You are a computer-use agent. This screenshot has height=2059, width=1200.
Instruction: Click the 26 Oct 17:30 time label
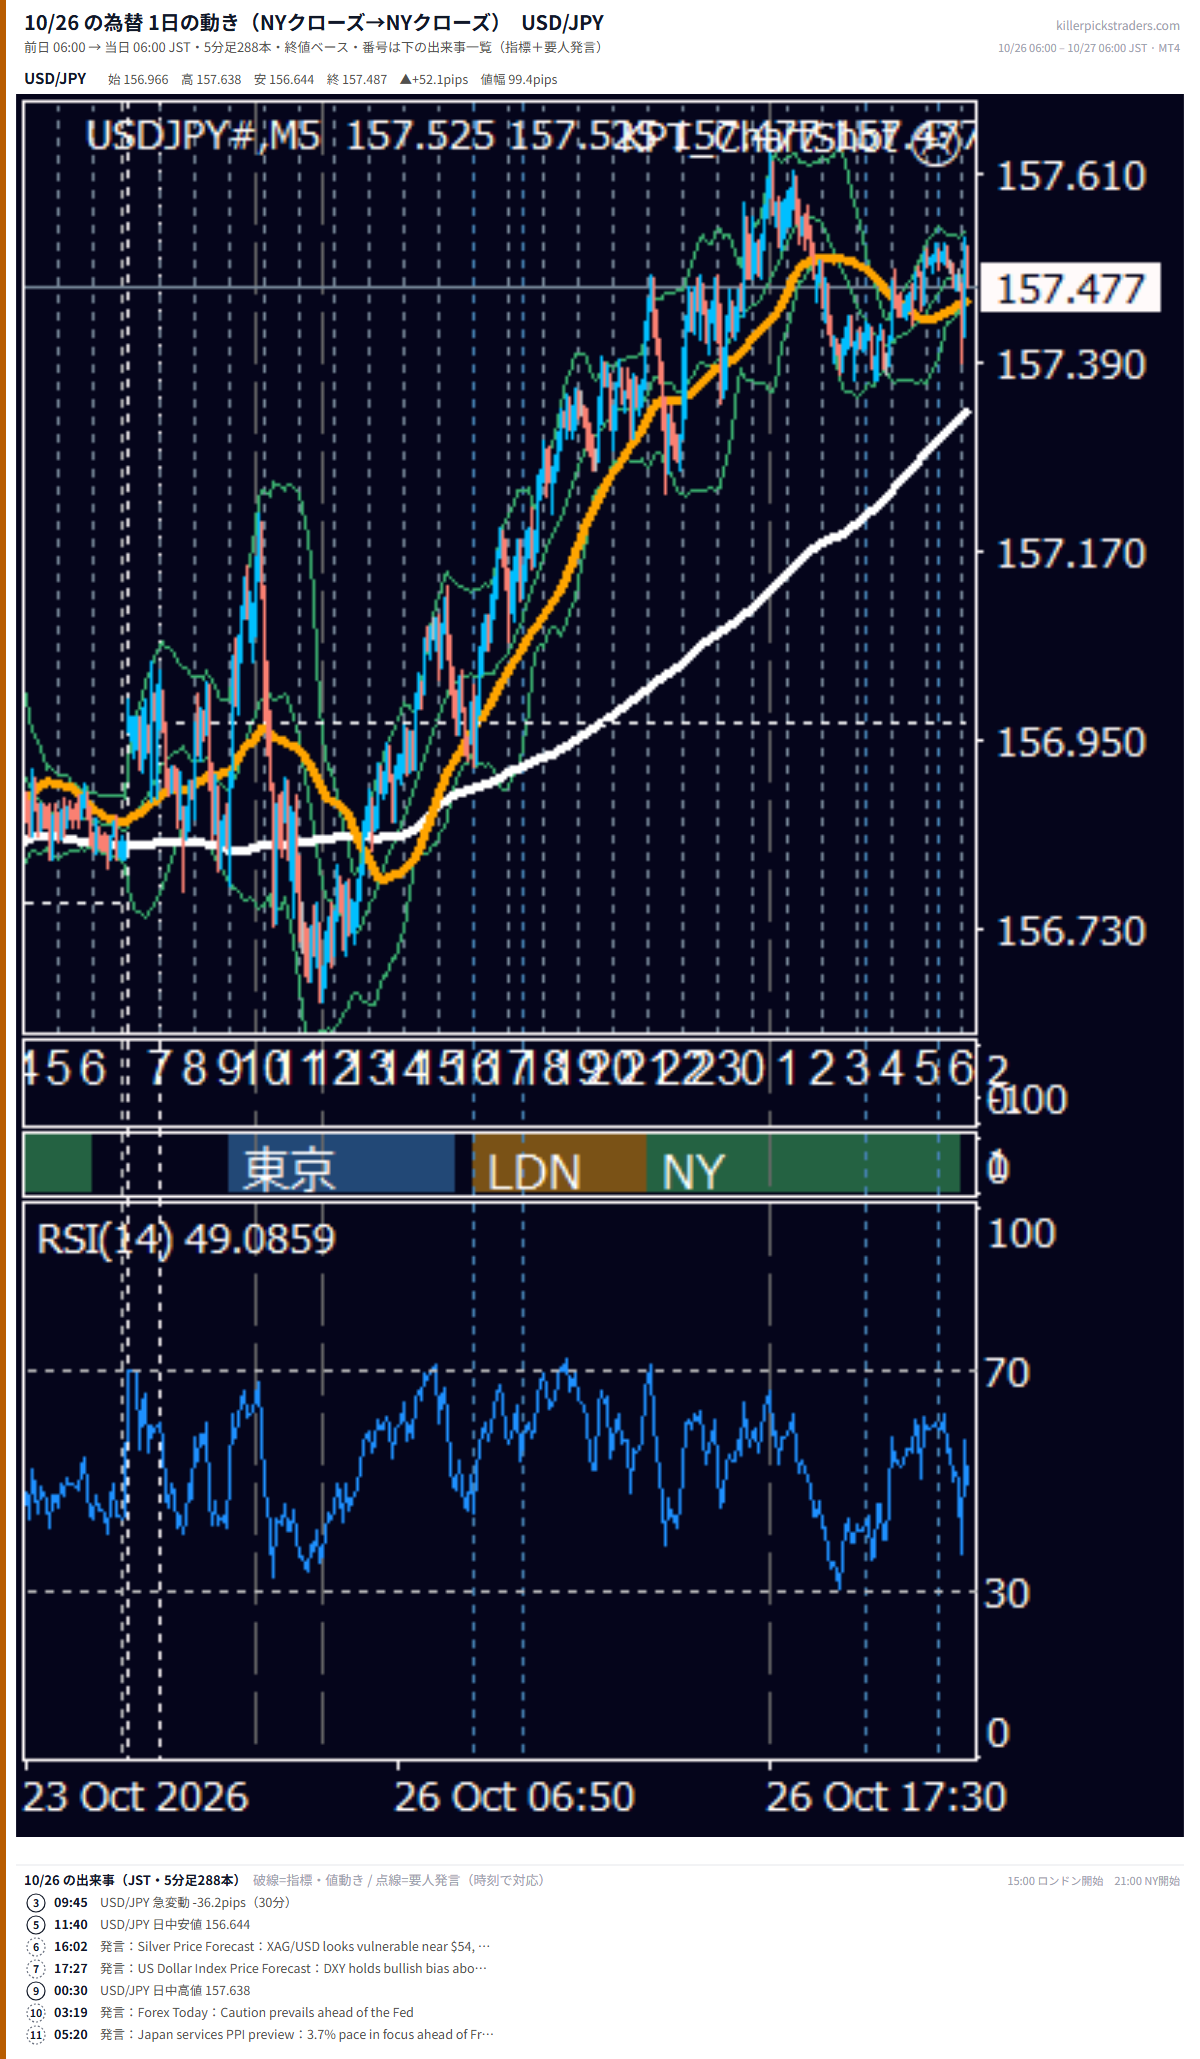(886, 1797)
